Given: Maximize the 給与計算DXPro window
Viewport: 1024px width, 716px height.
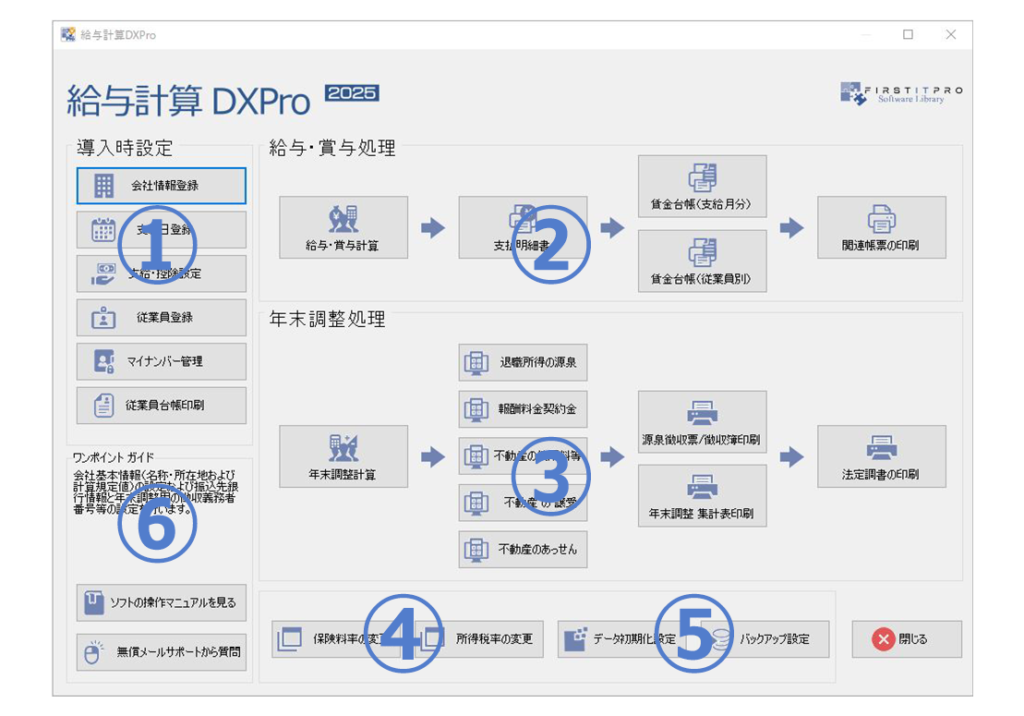Looking at the screenshot, I should coord(908,35).
